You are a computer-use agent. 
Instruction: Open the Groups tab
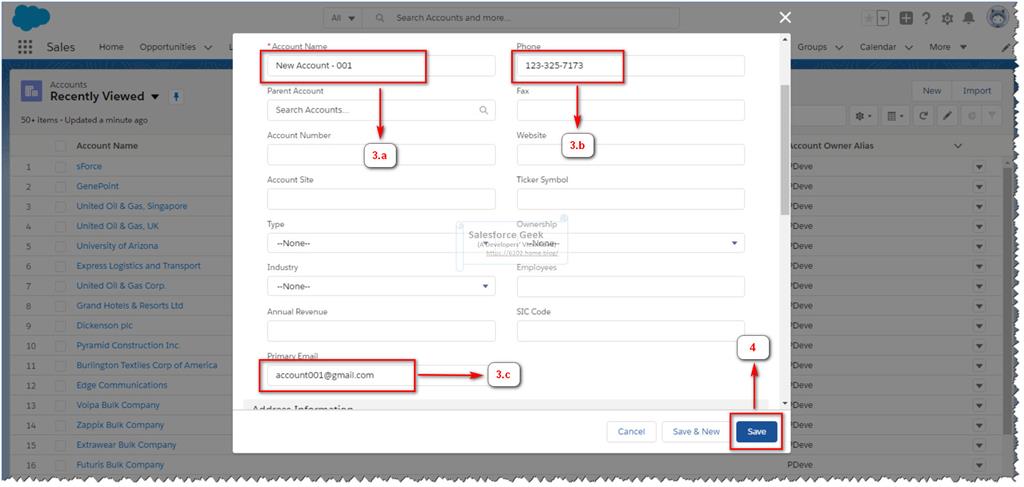[x=812, y=47]
